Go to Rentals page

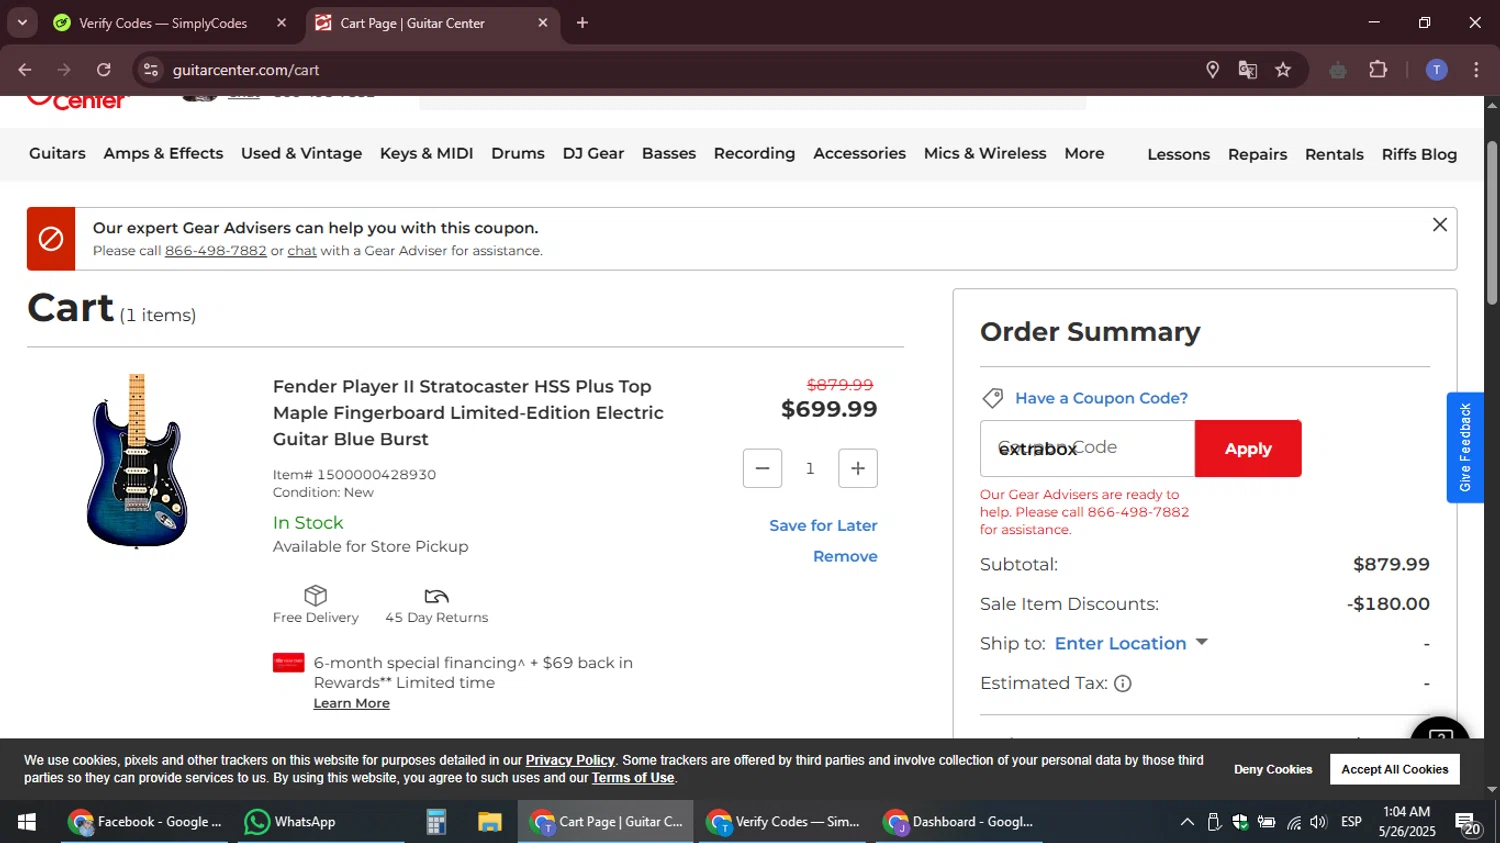tap(1334, 154)
